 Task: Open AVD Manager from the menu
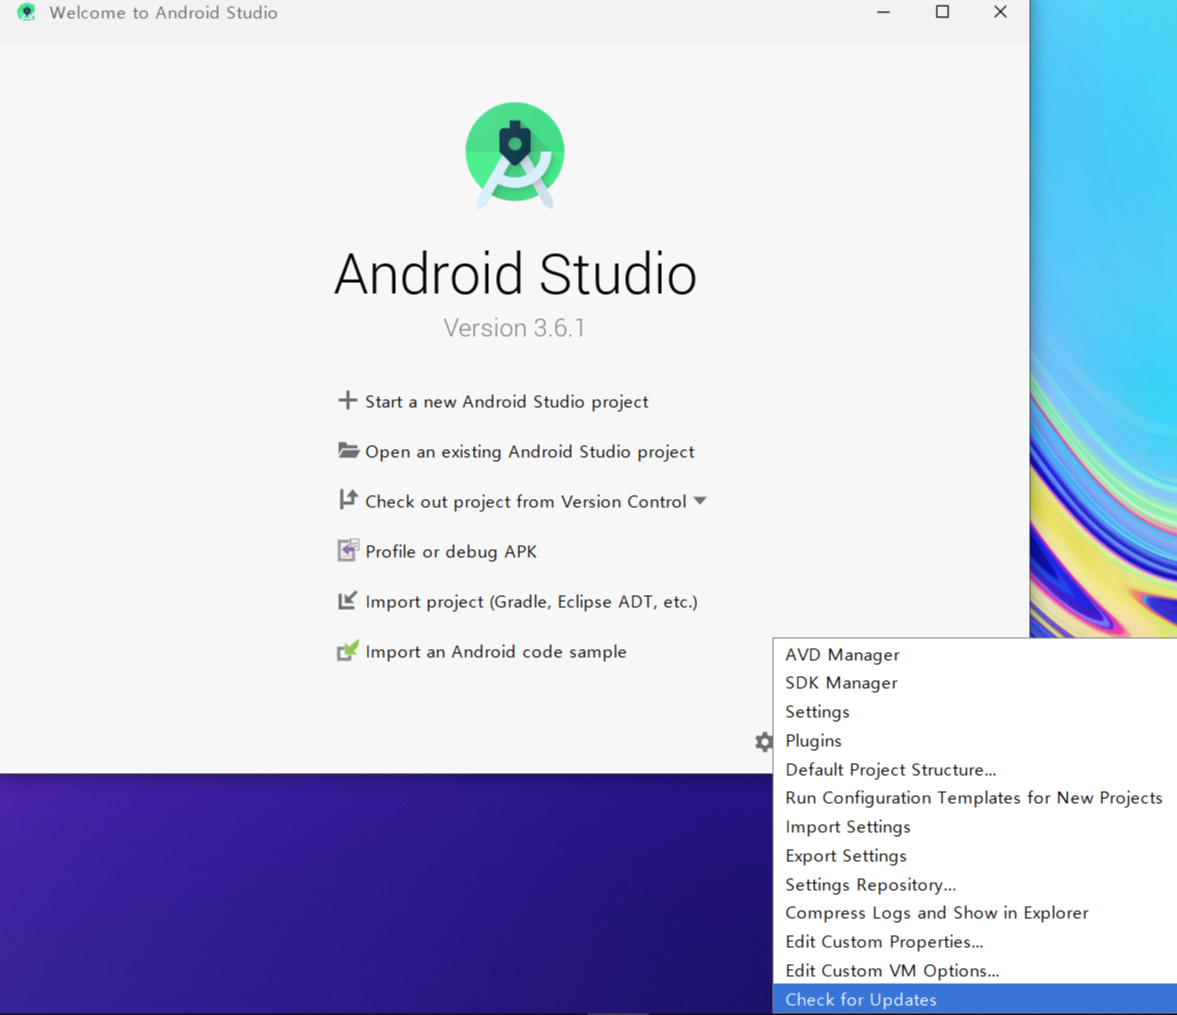[975, 655]
